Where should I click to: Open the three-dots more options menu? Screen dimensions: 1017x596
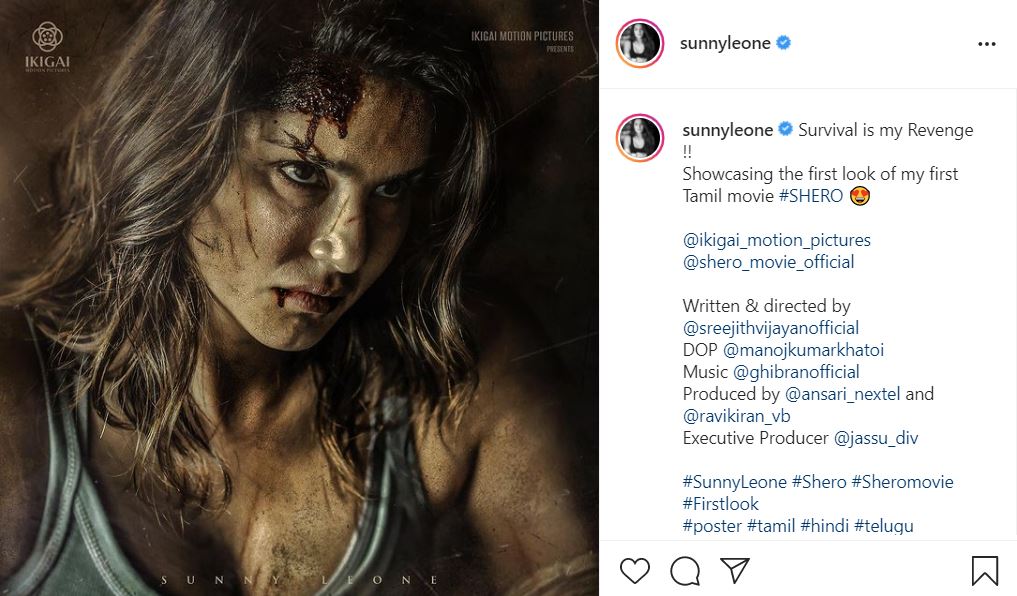point(986,44)
